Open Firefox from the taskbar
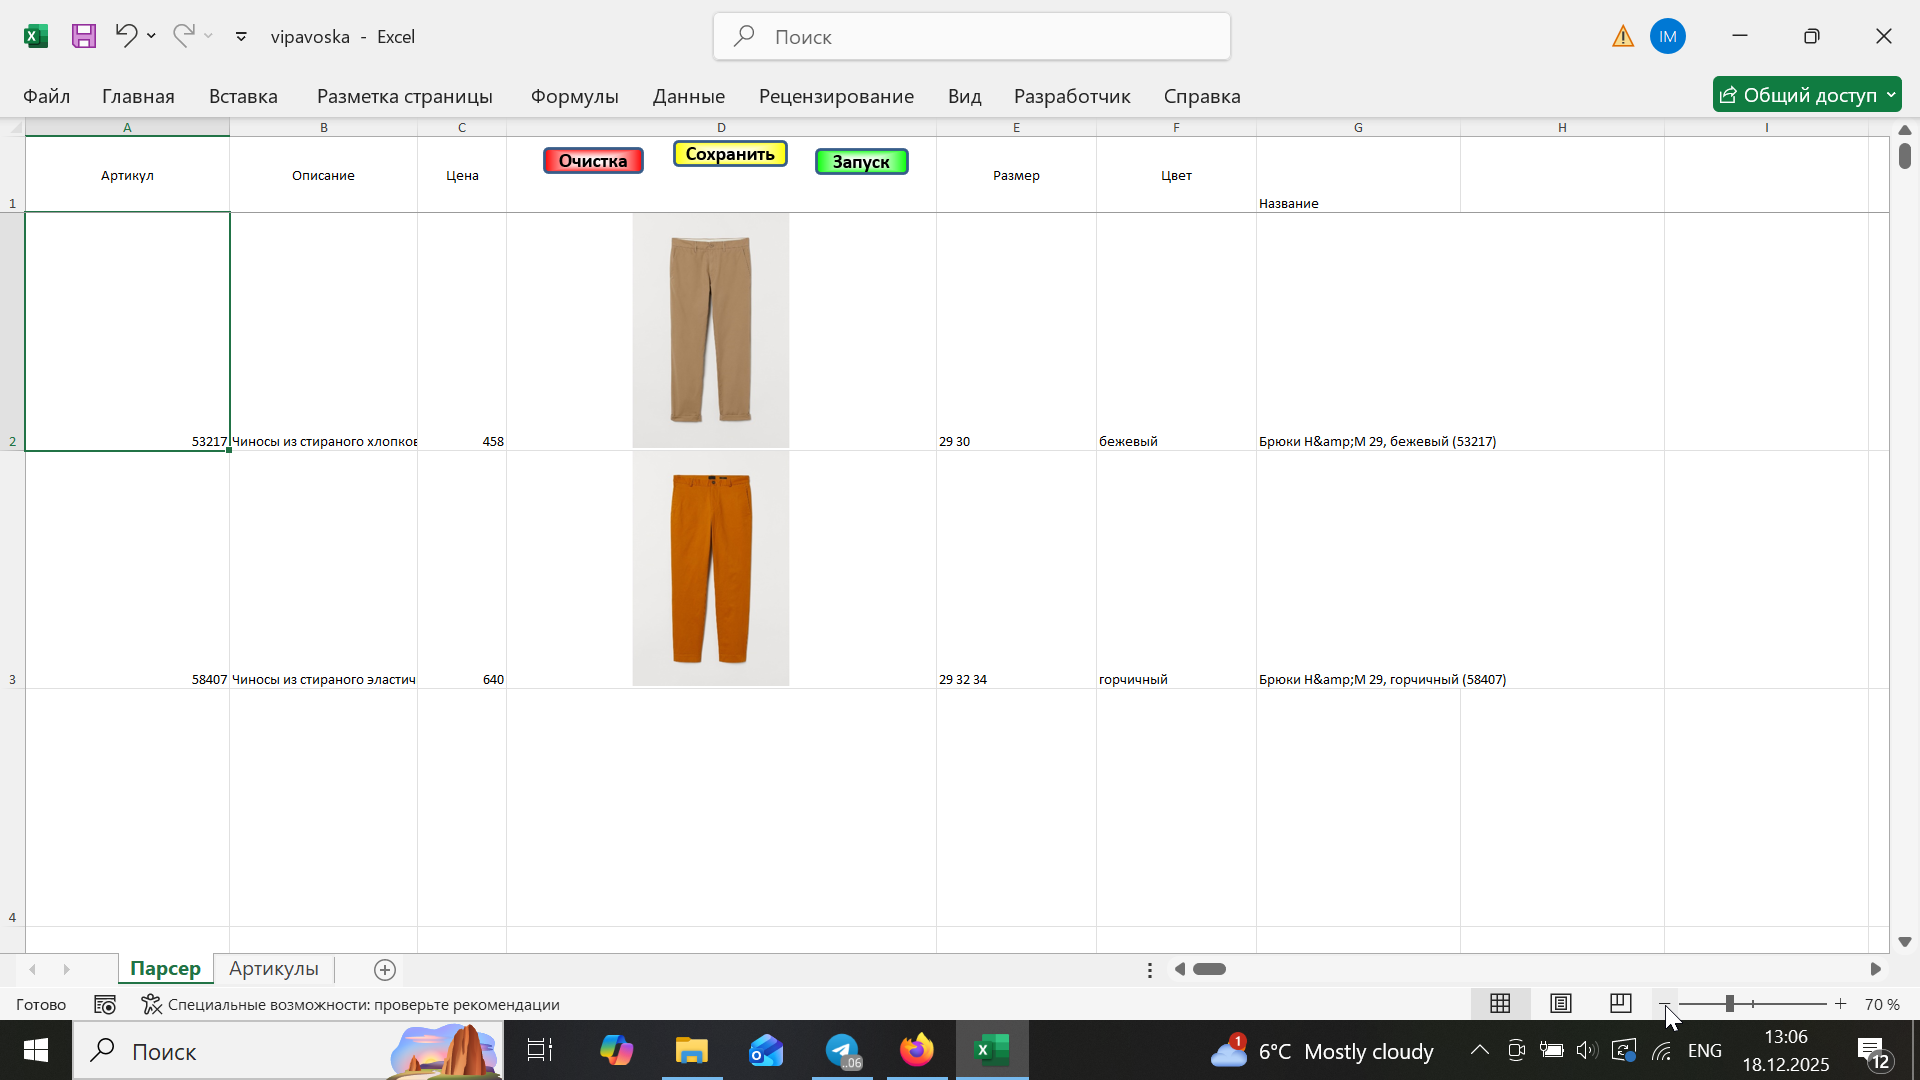Image resolution: width=1920 pixels, height=1080 pixels. tap(916, 1051)
